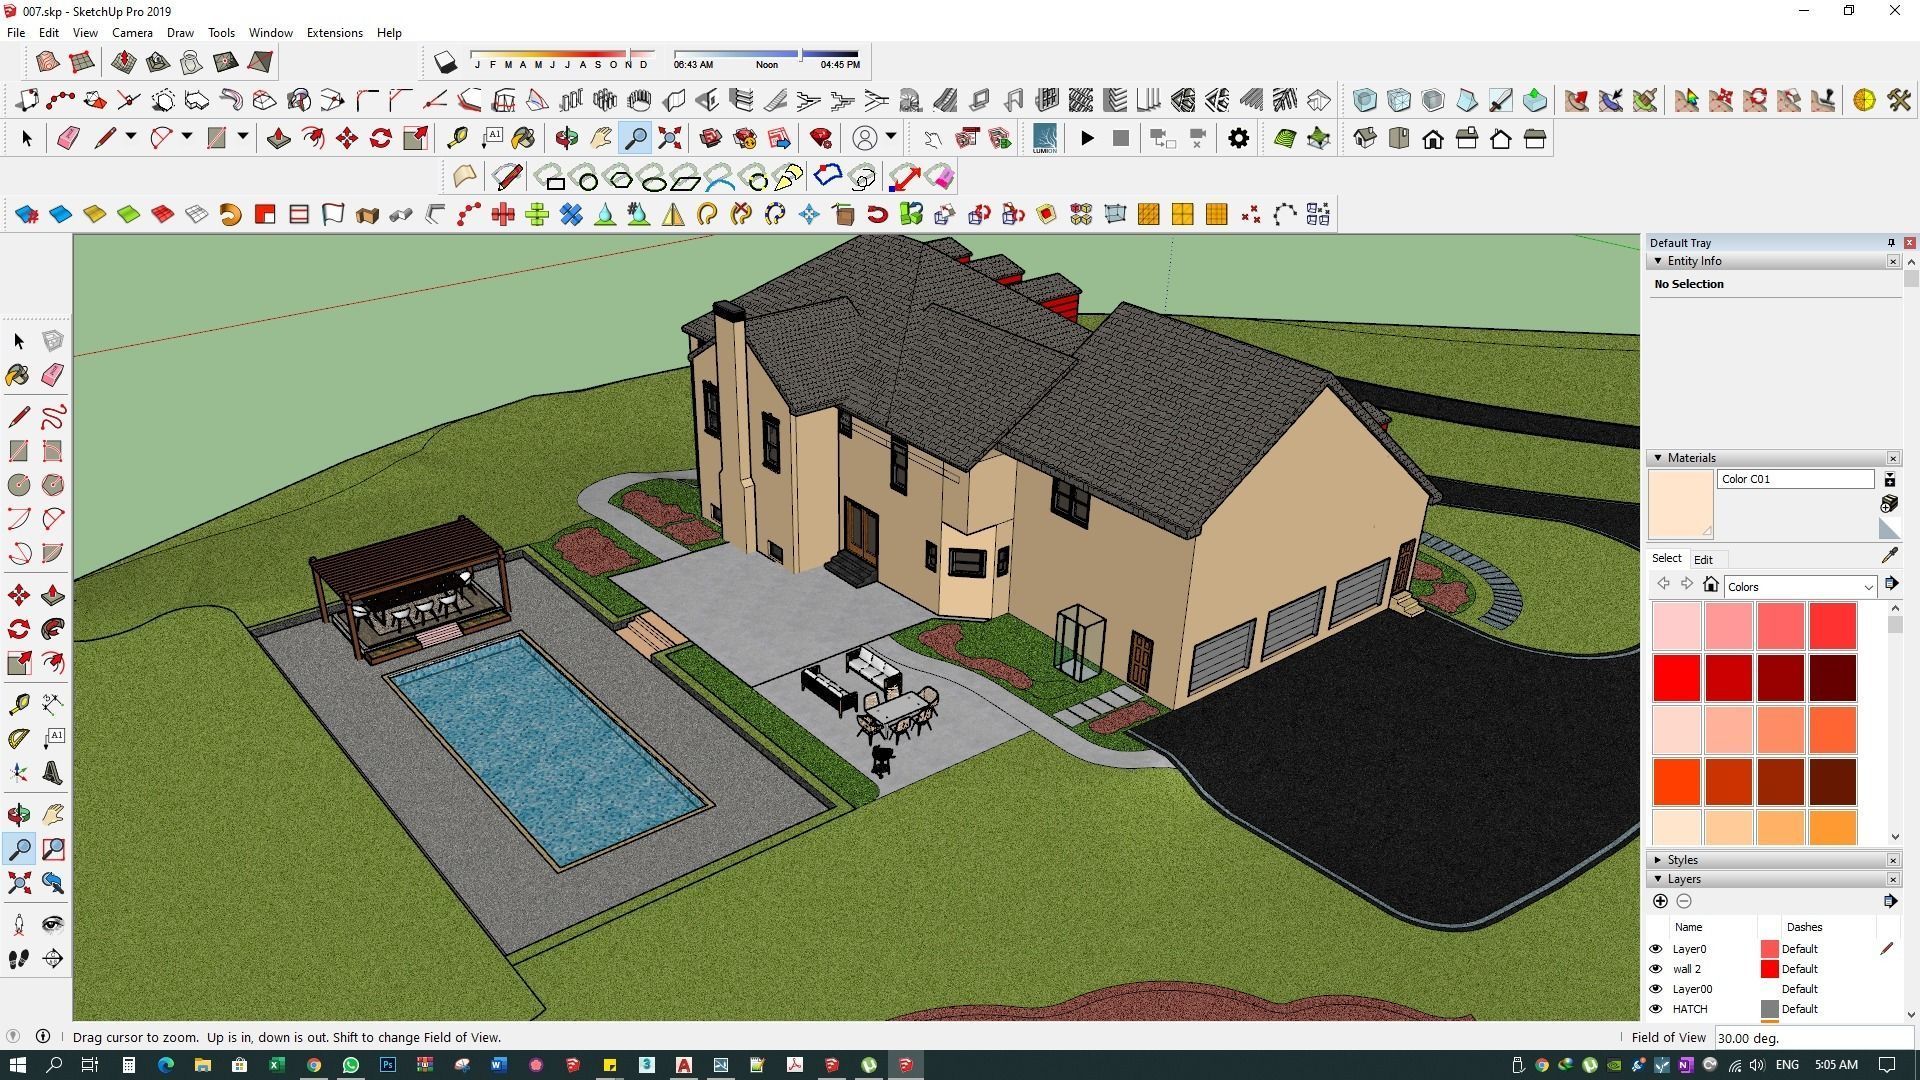Open the Extension Manager ruby icon
This screenshot has width=1920, height=1080.
coord(821,138)
